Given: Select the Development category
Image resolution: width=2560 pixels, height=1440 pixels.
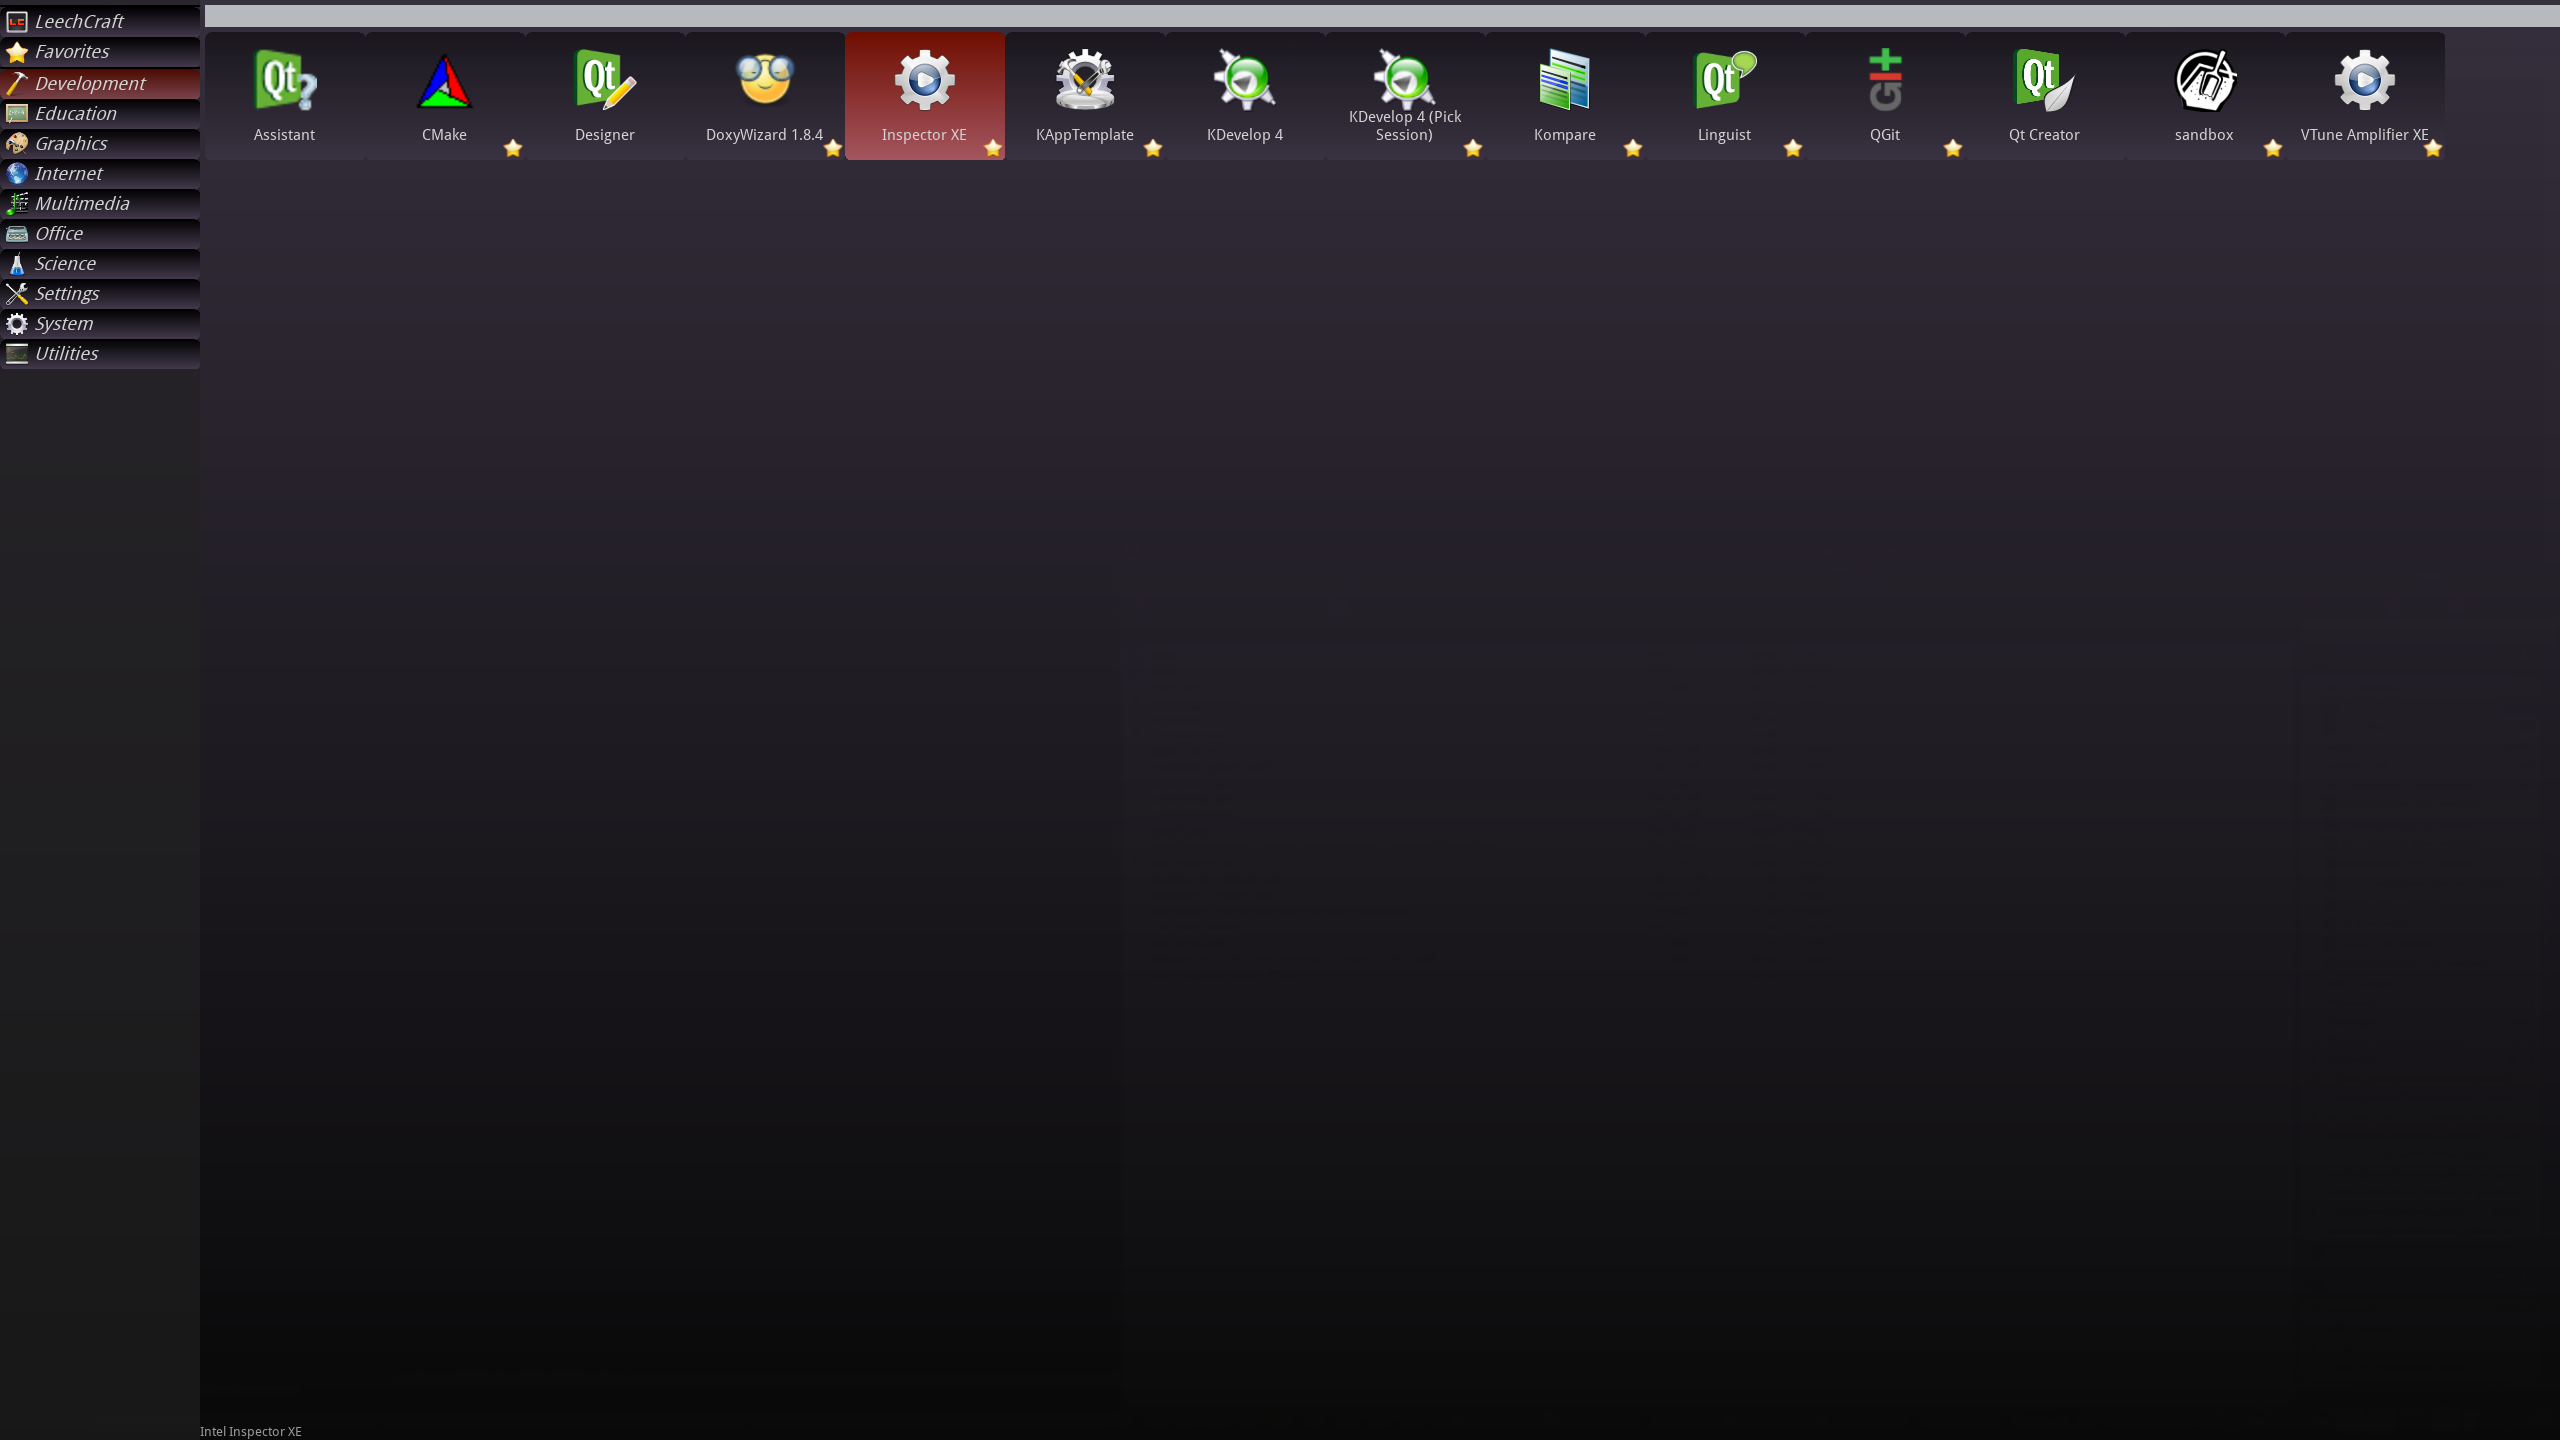Looking at the screenshot, I should [x=100, y=83].
